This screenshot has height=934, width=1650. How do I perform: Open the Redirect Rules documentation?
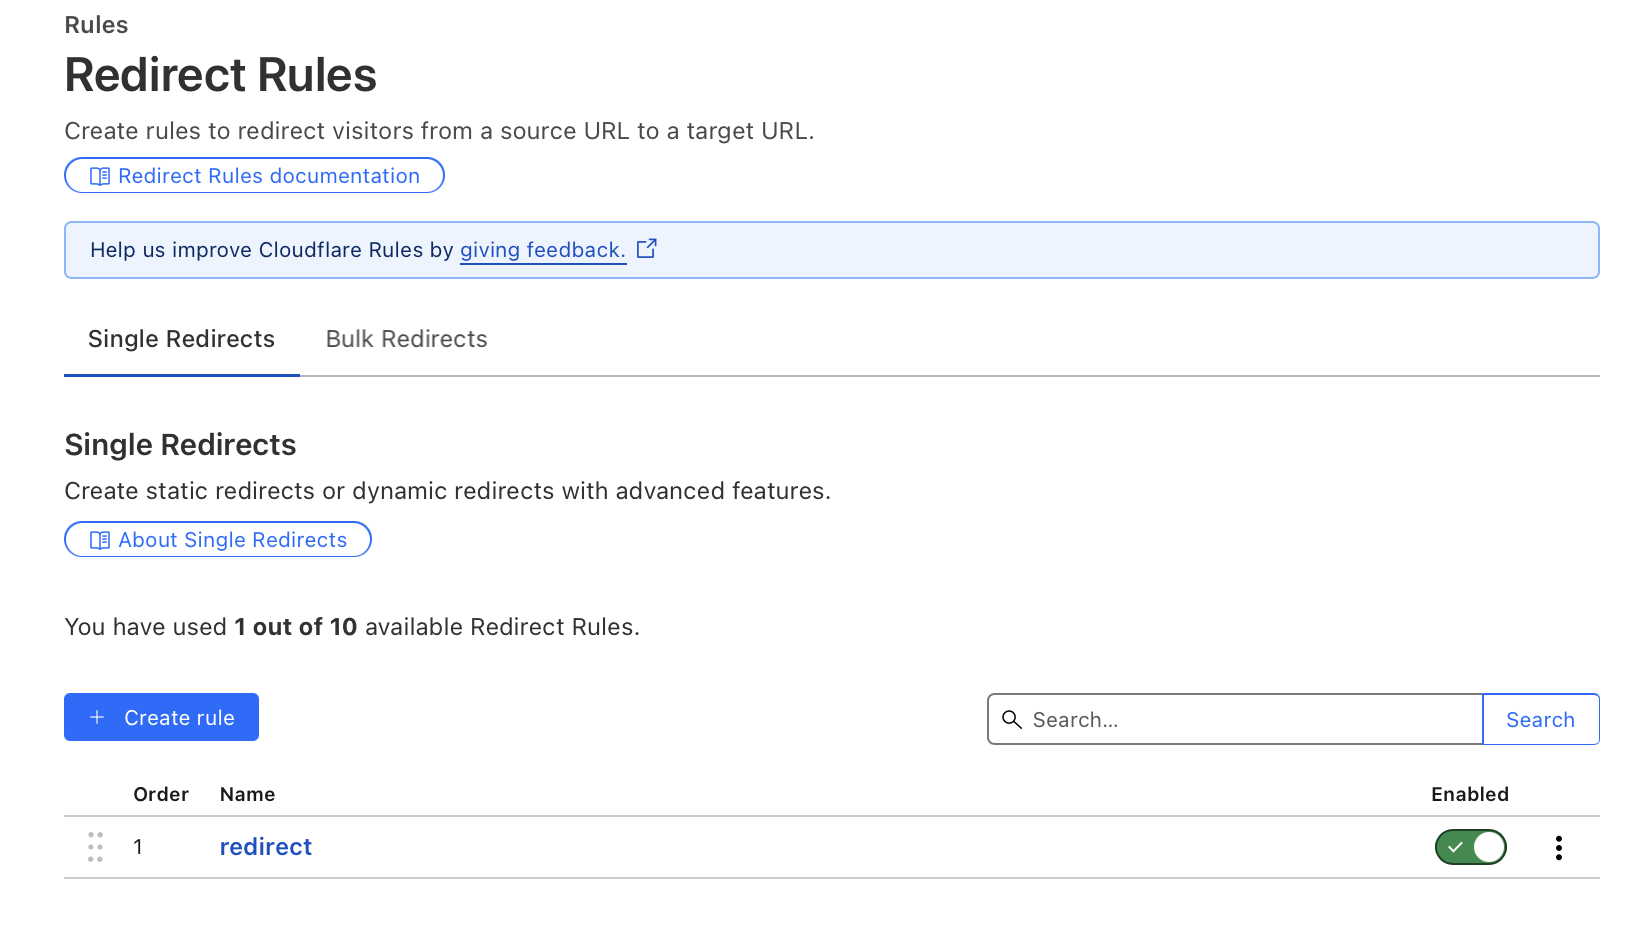pos(268,176)
